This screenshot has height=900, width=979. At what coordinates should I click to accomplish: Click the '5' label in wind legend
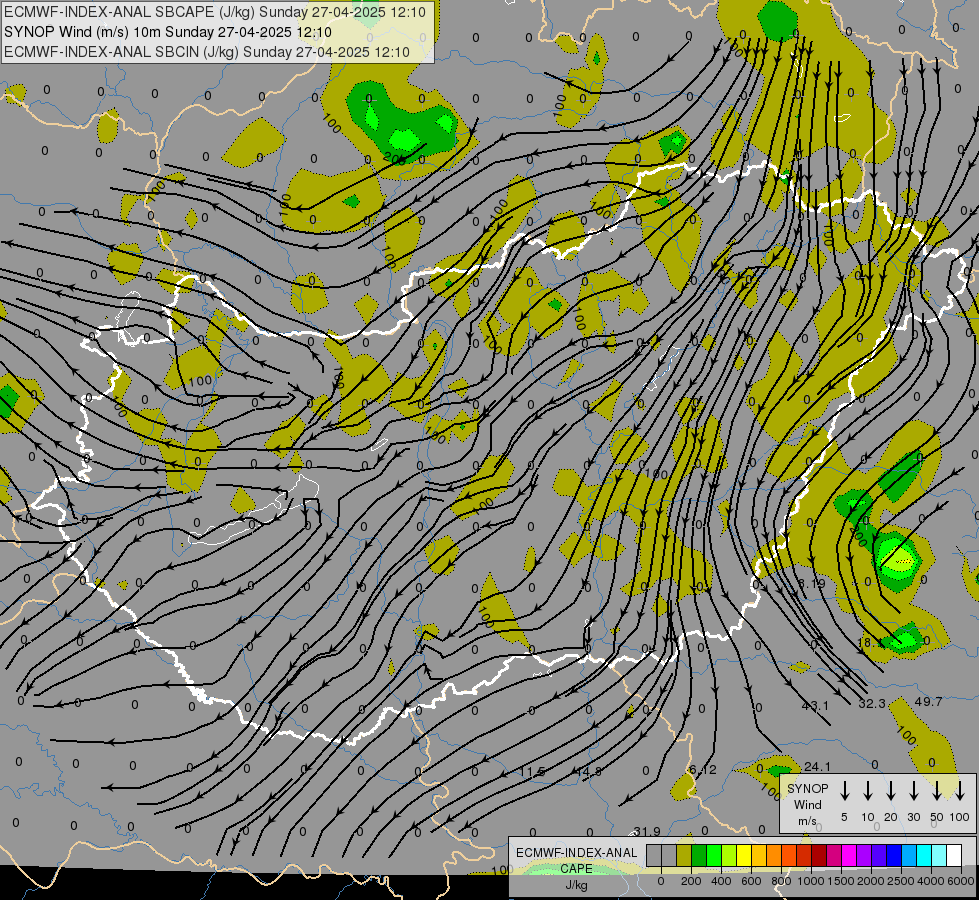(844, 817)
